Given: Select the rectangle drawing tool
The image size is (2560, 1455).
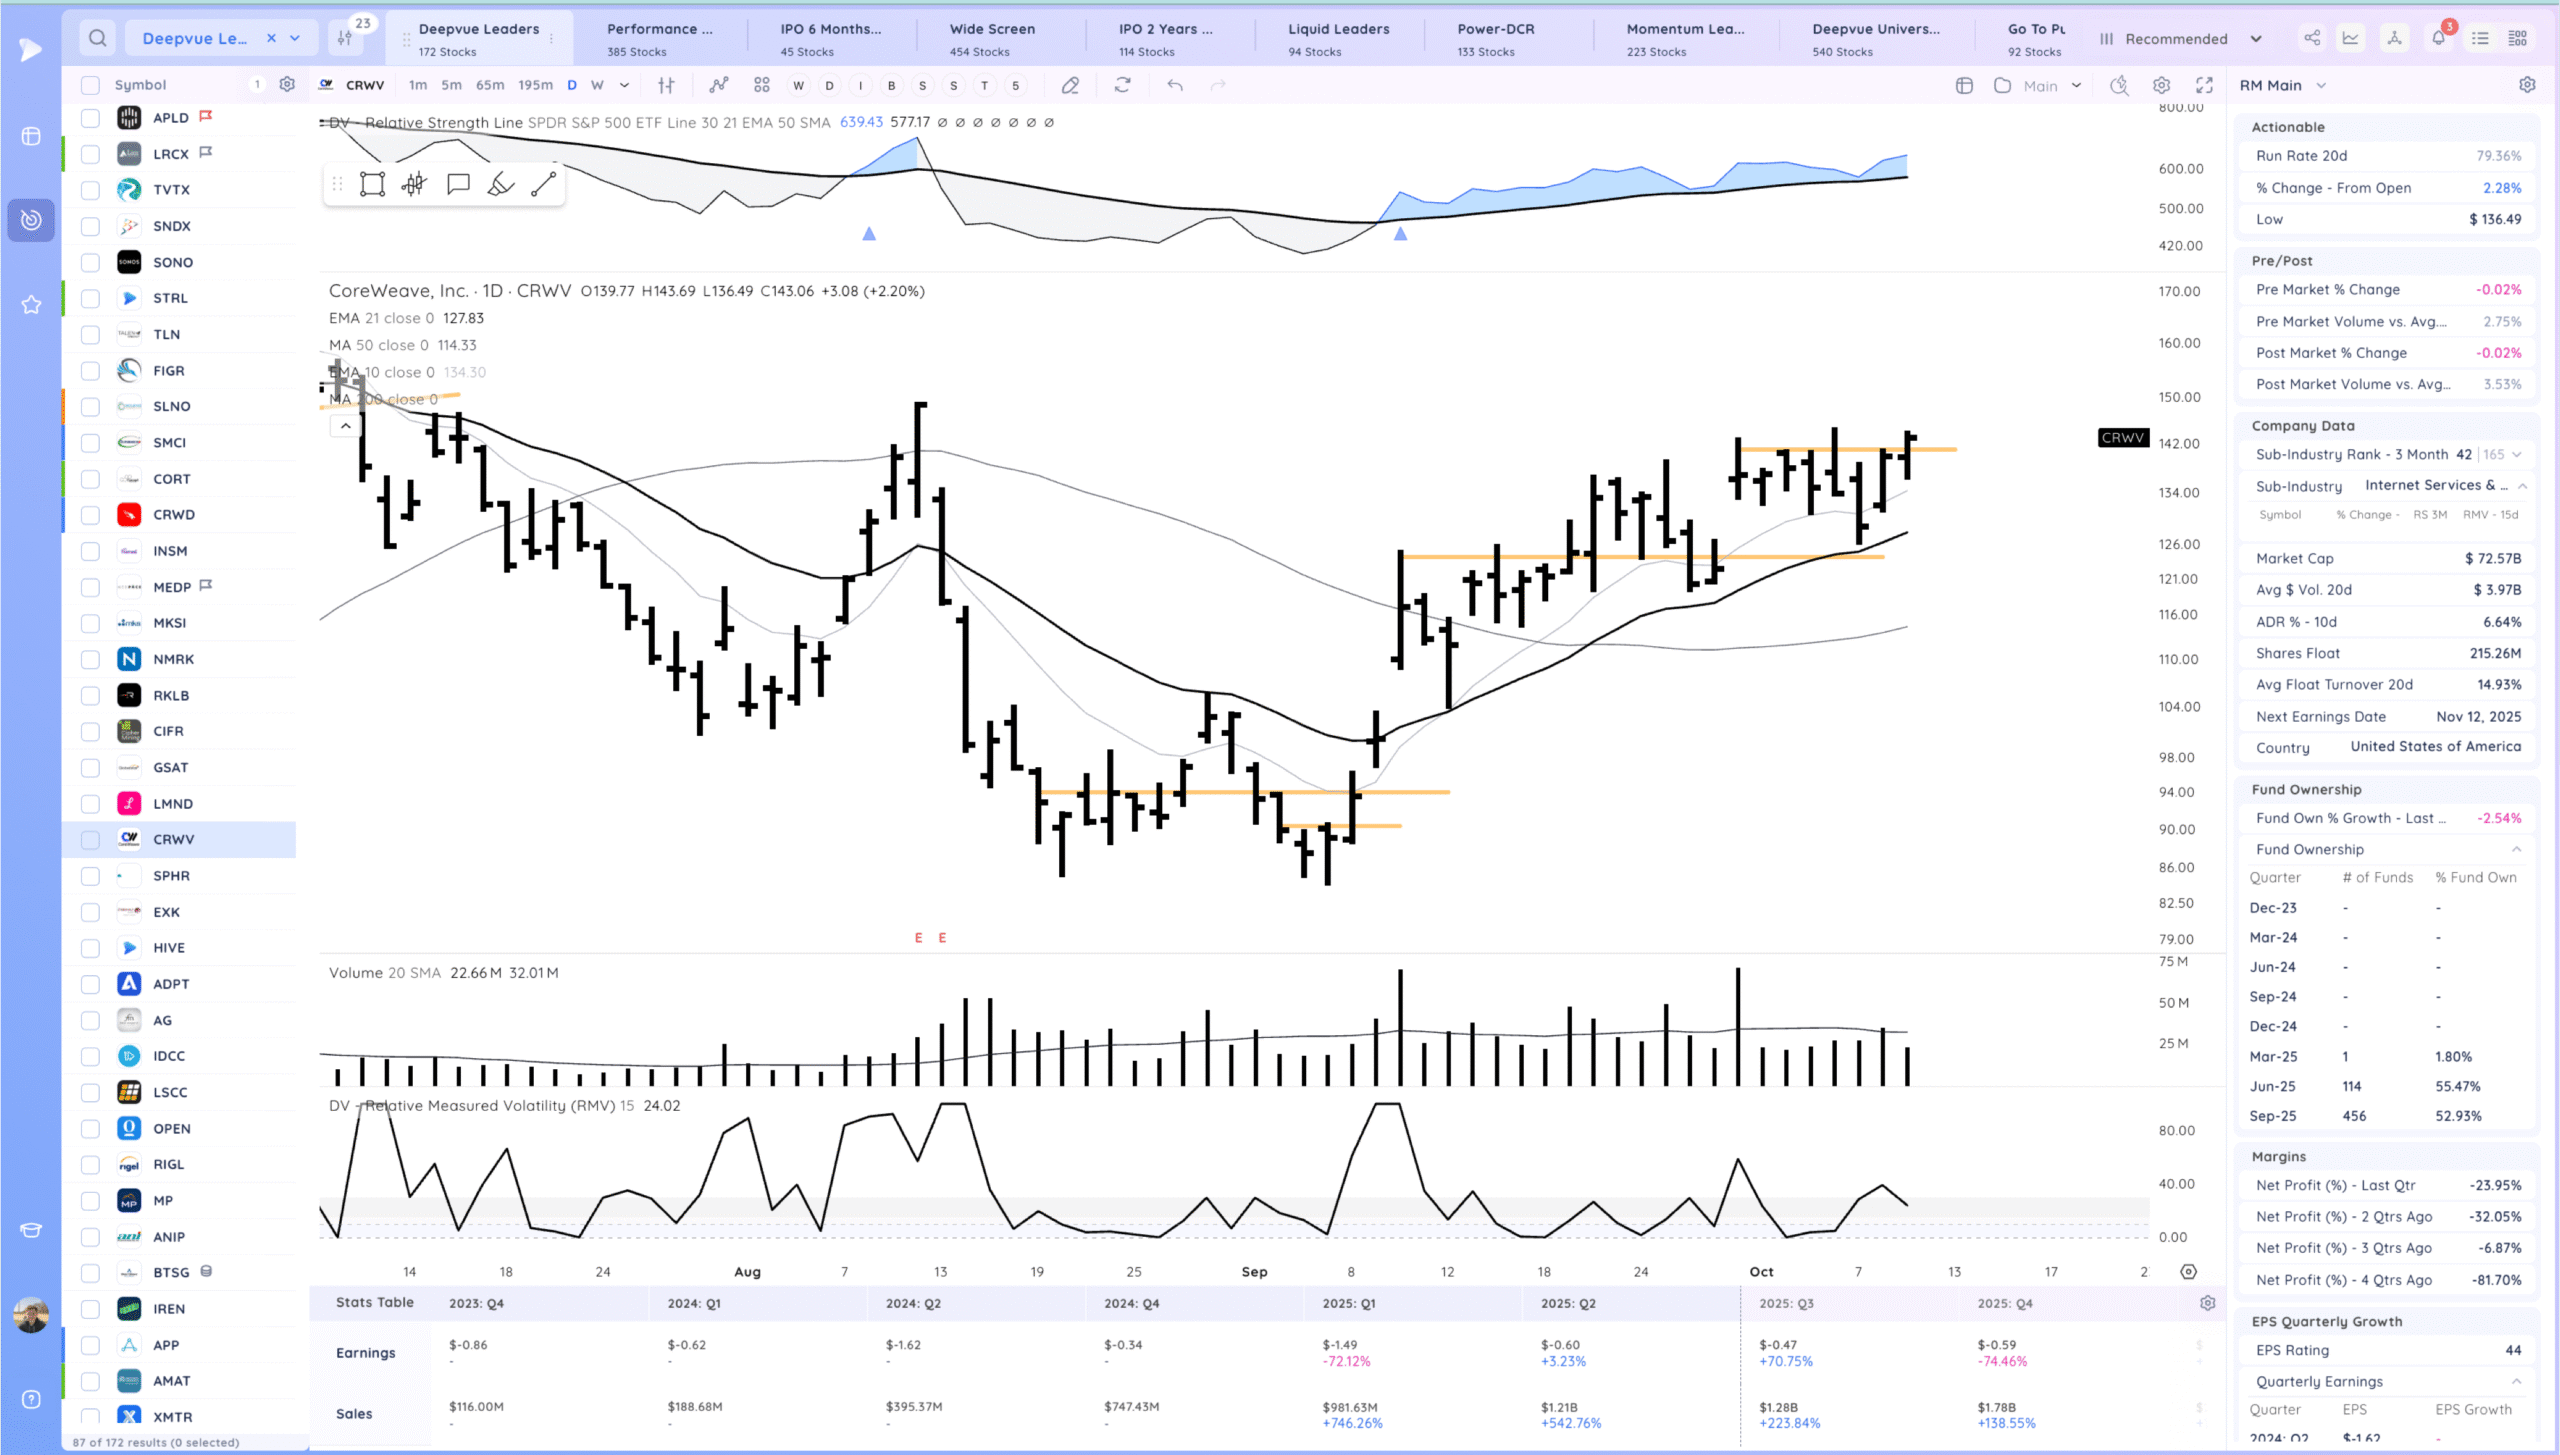Looking at the screenshot, I should [372, 184].
